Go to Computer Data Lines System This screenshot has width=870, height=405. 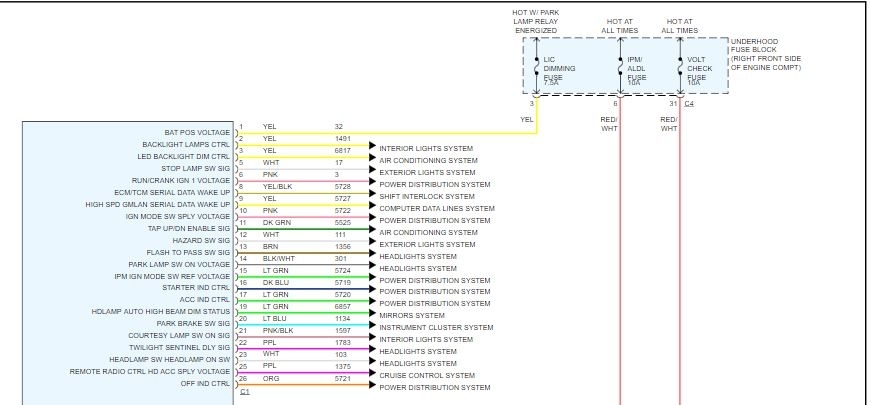[x=437, y=209]
